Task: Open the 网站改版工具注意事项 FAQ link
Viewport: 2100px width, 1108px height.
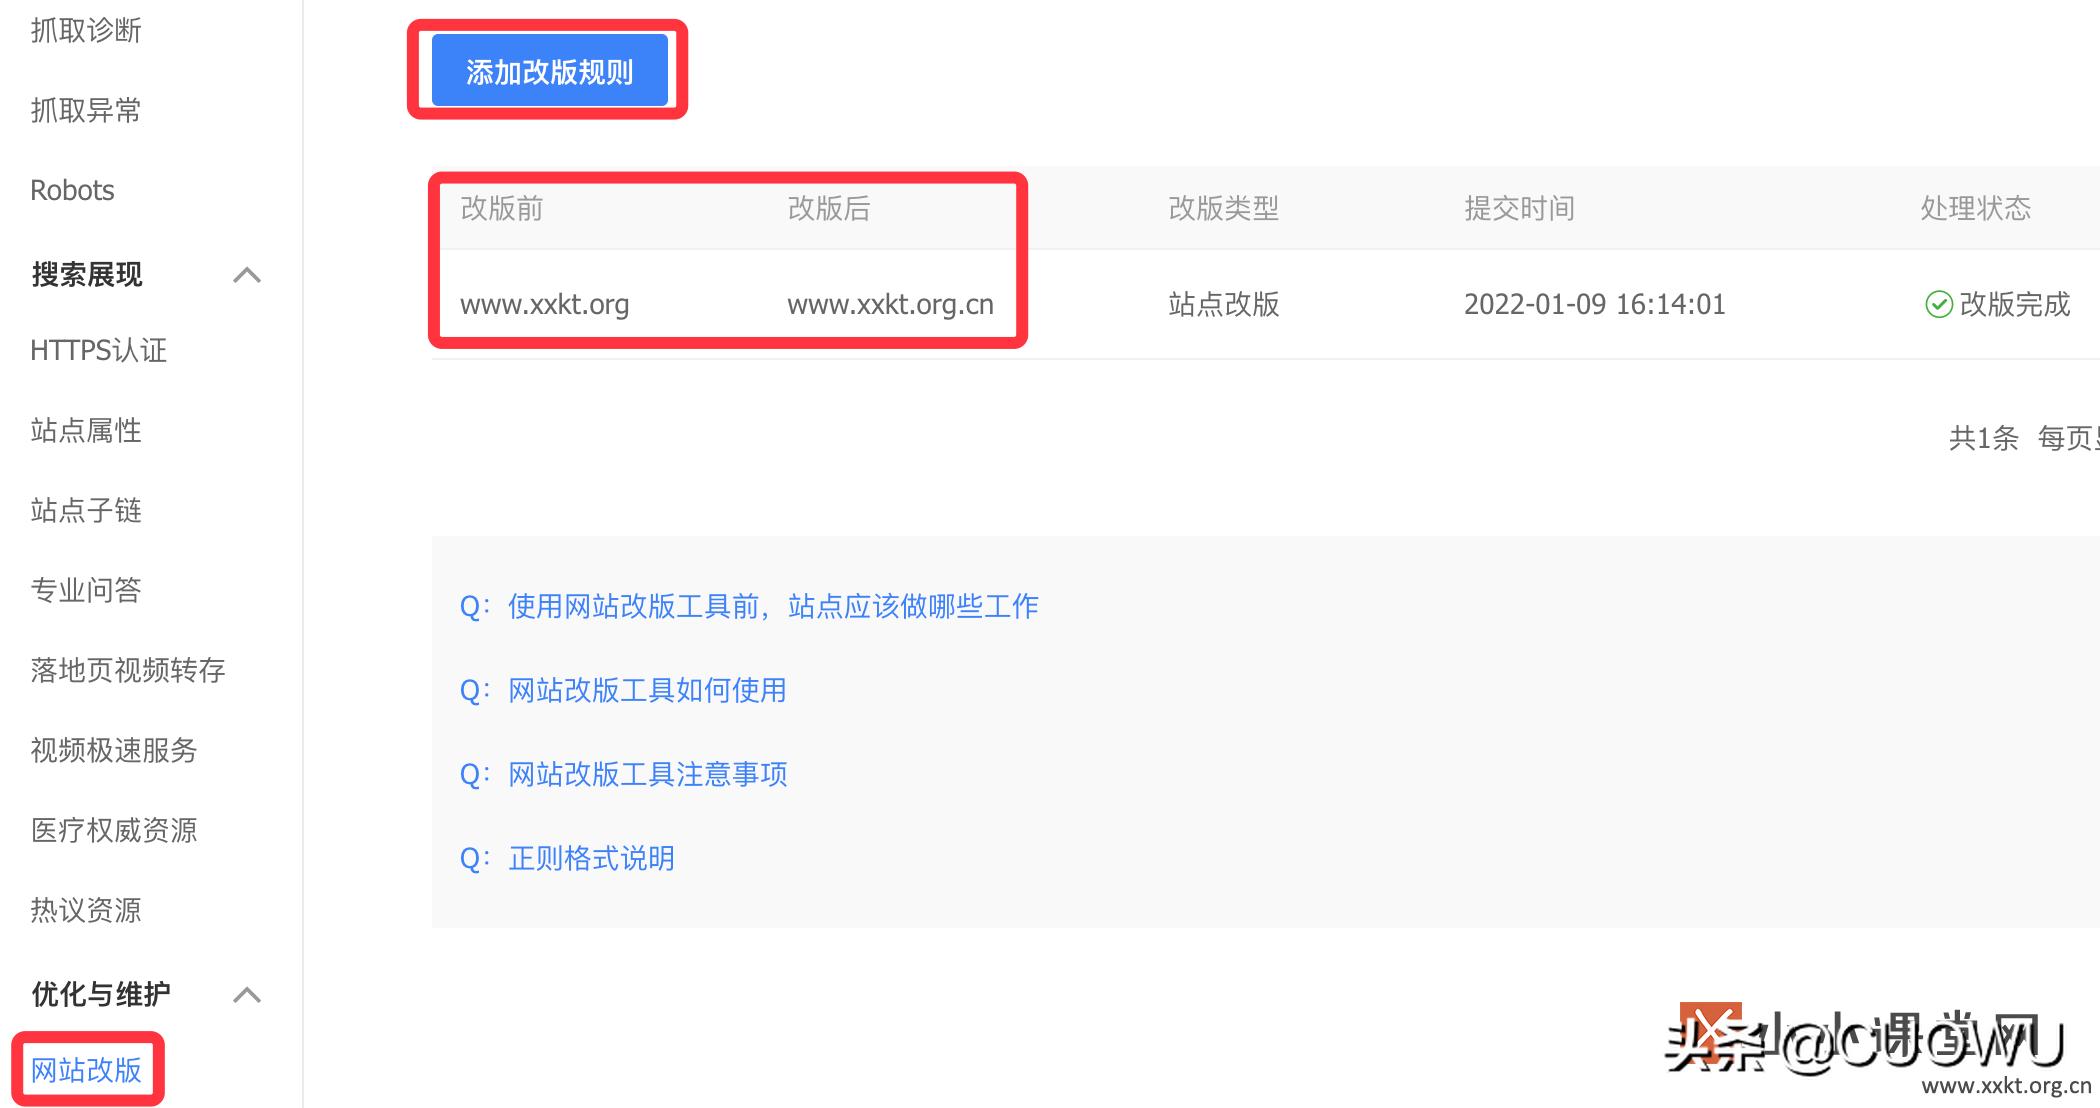Action: point(645,774)
